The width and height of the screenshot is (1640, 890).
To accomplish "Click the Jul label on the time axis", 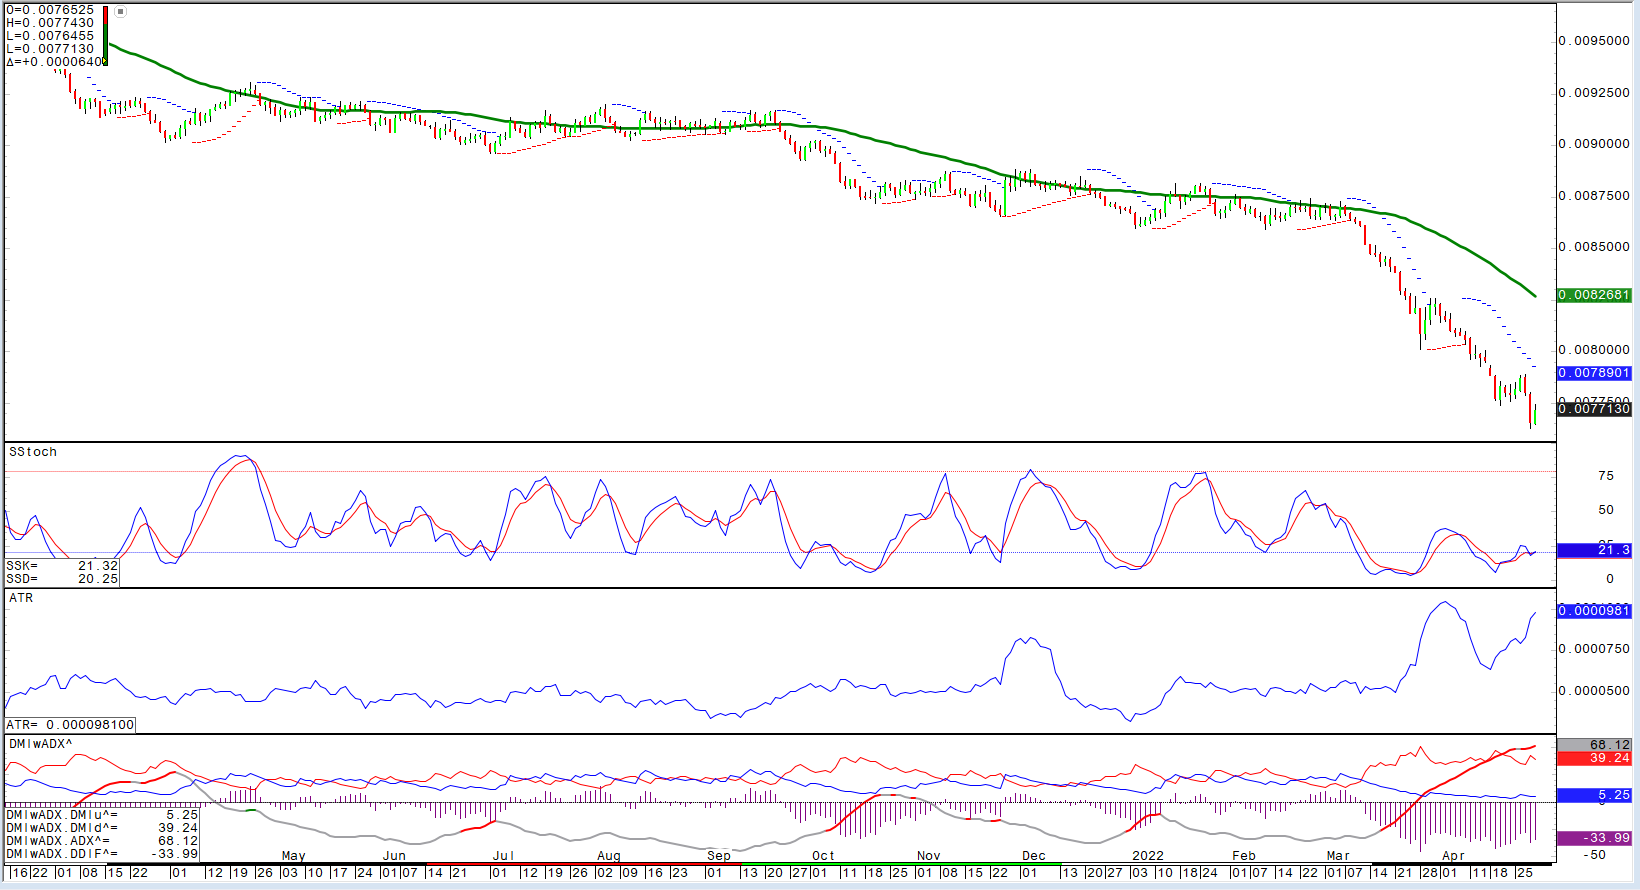I will 503,856.
